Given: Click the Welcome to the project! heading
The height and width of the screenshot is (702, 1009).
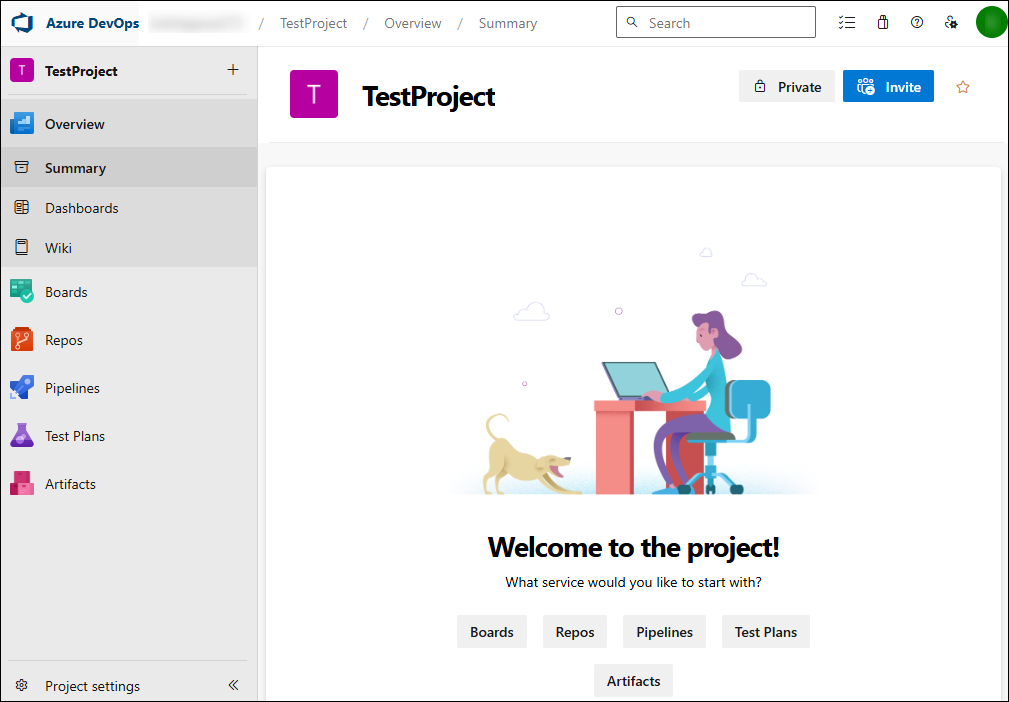Looking at the screenshot, I should pos(633,548).
